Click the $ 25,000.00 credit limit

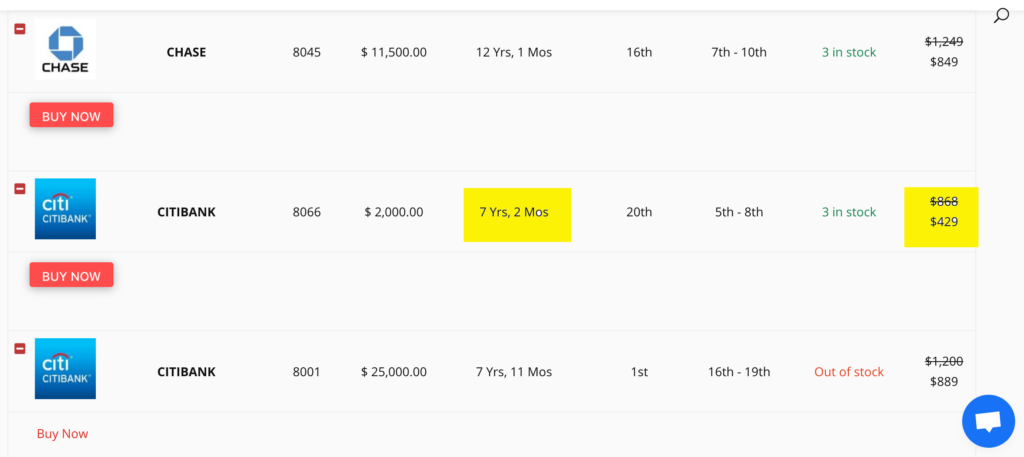tap(394, 372)
